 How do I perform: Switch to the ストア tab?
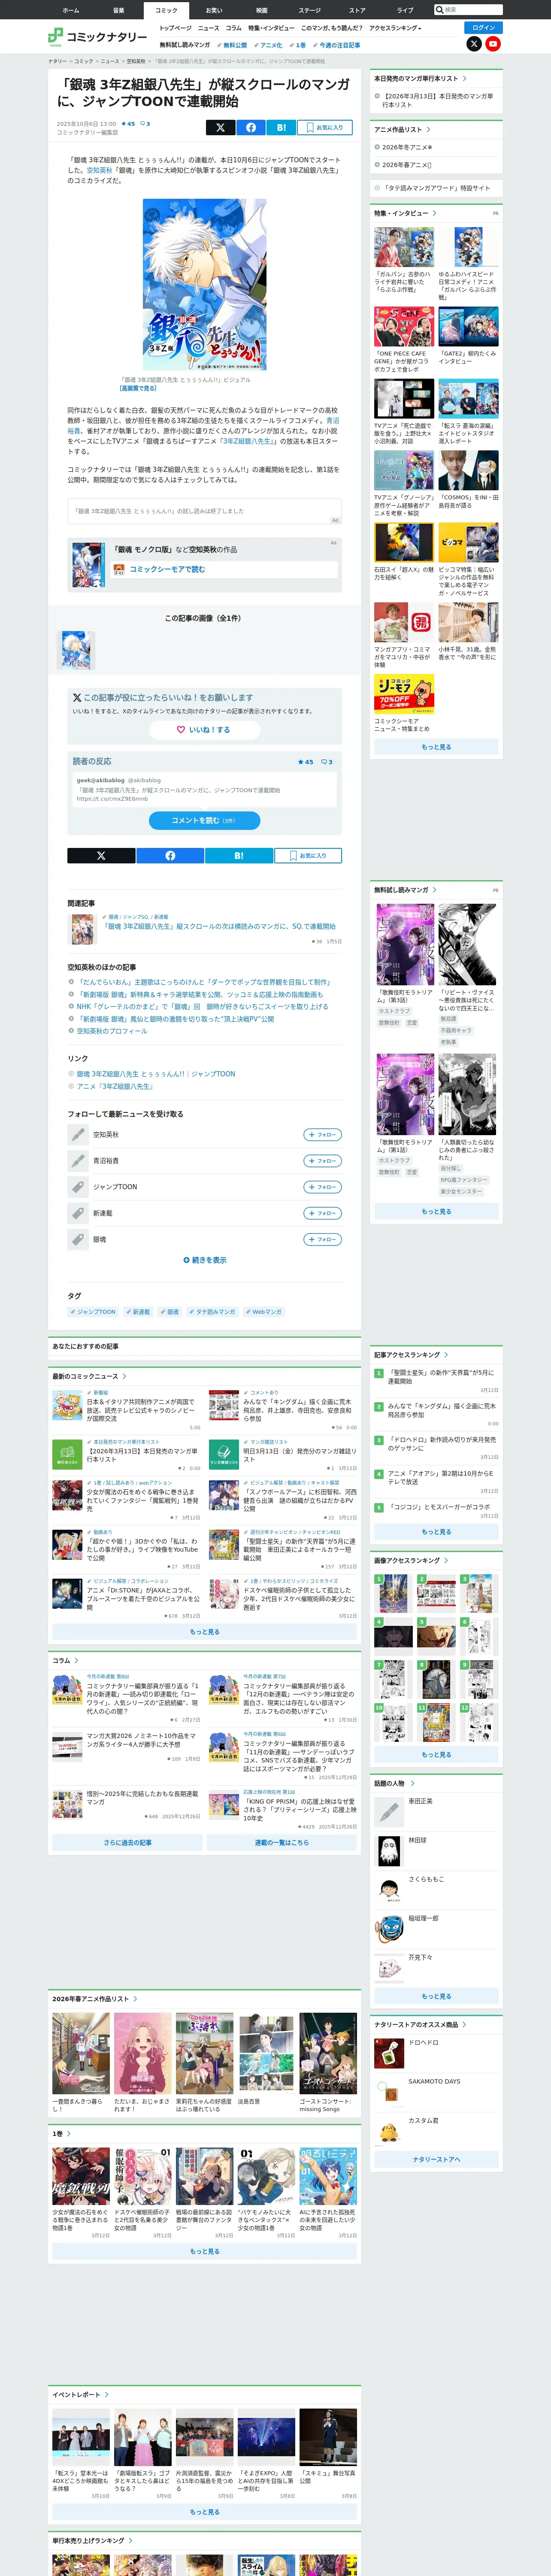tap(357, 10)
